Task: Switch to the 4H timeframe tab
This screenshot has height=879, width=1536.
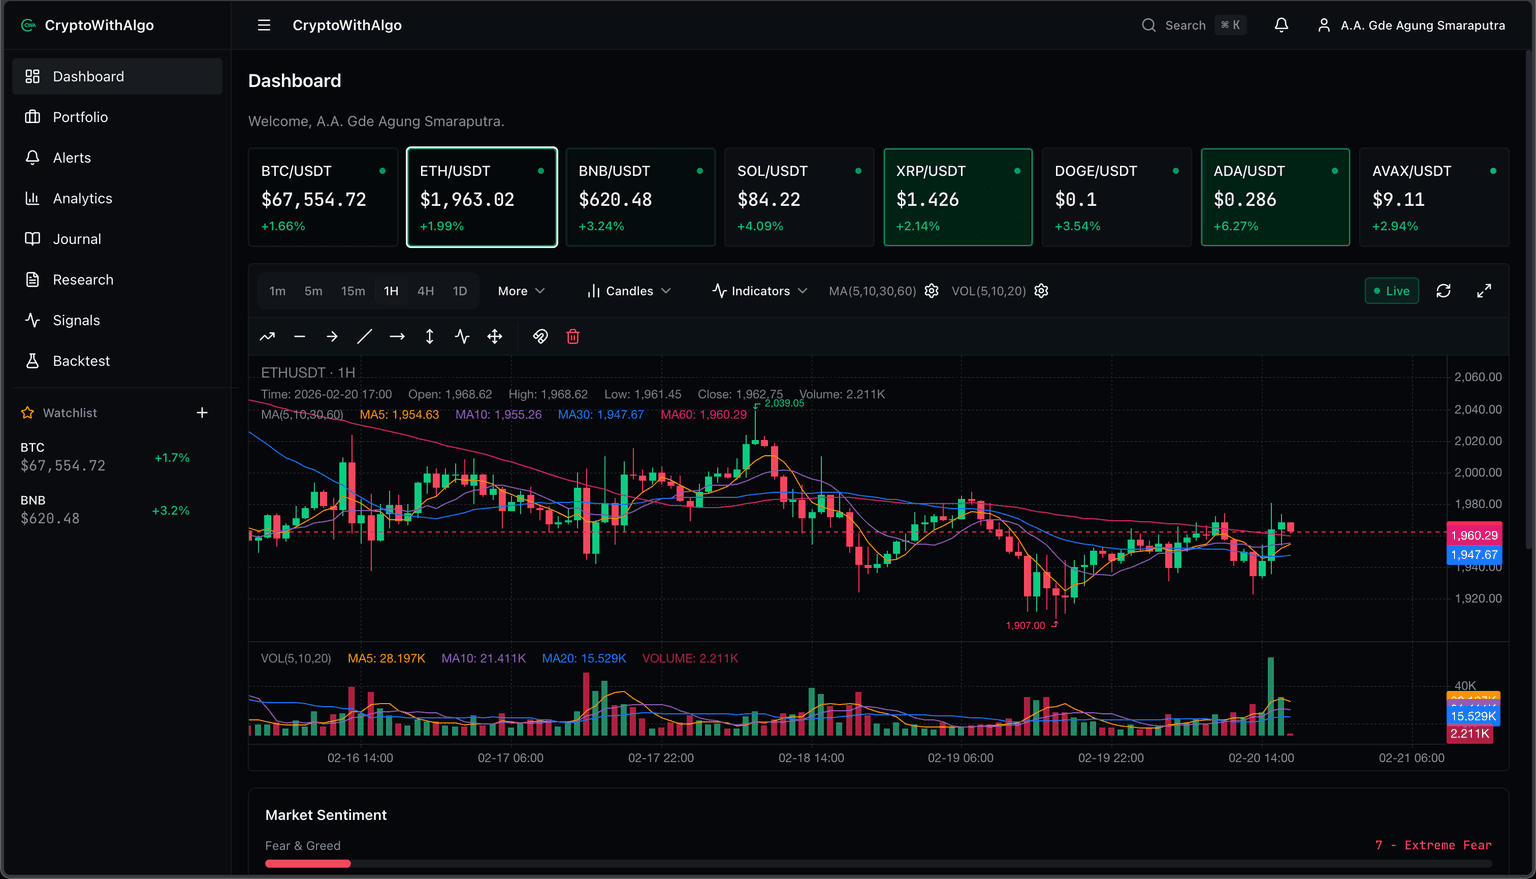Action: click(425, 290)
